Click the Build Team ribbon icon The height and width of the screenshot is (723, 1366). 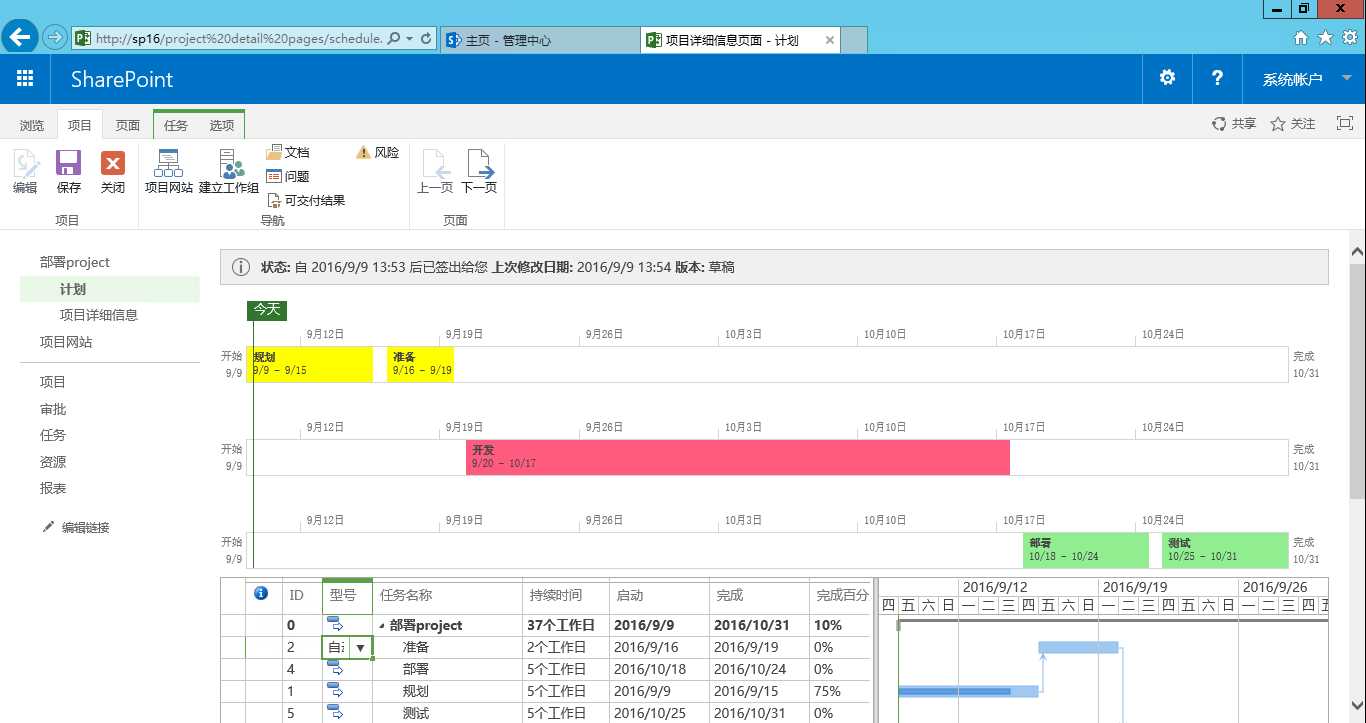click(x=229, y=171)
